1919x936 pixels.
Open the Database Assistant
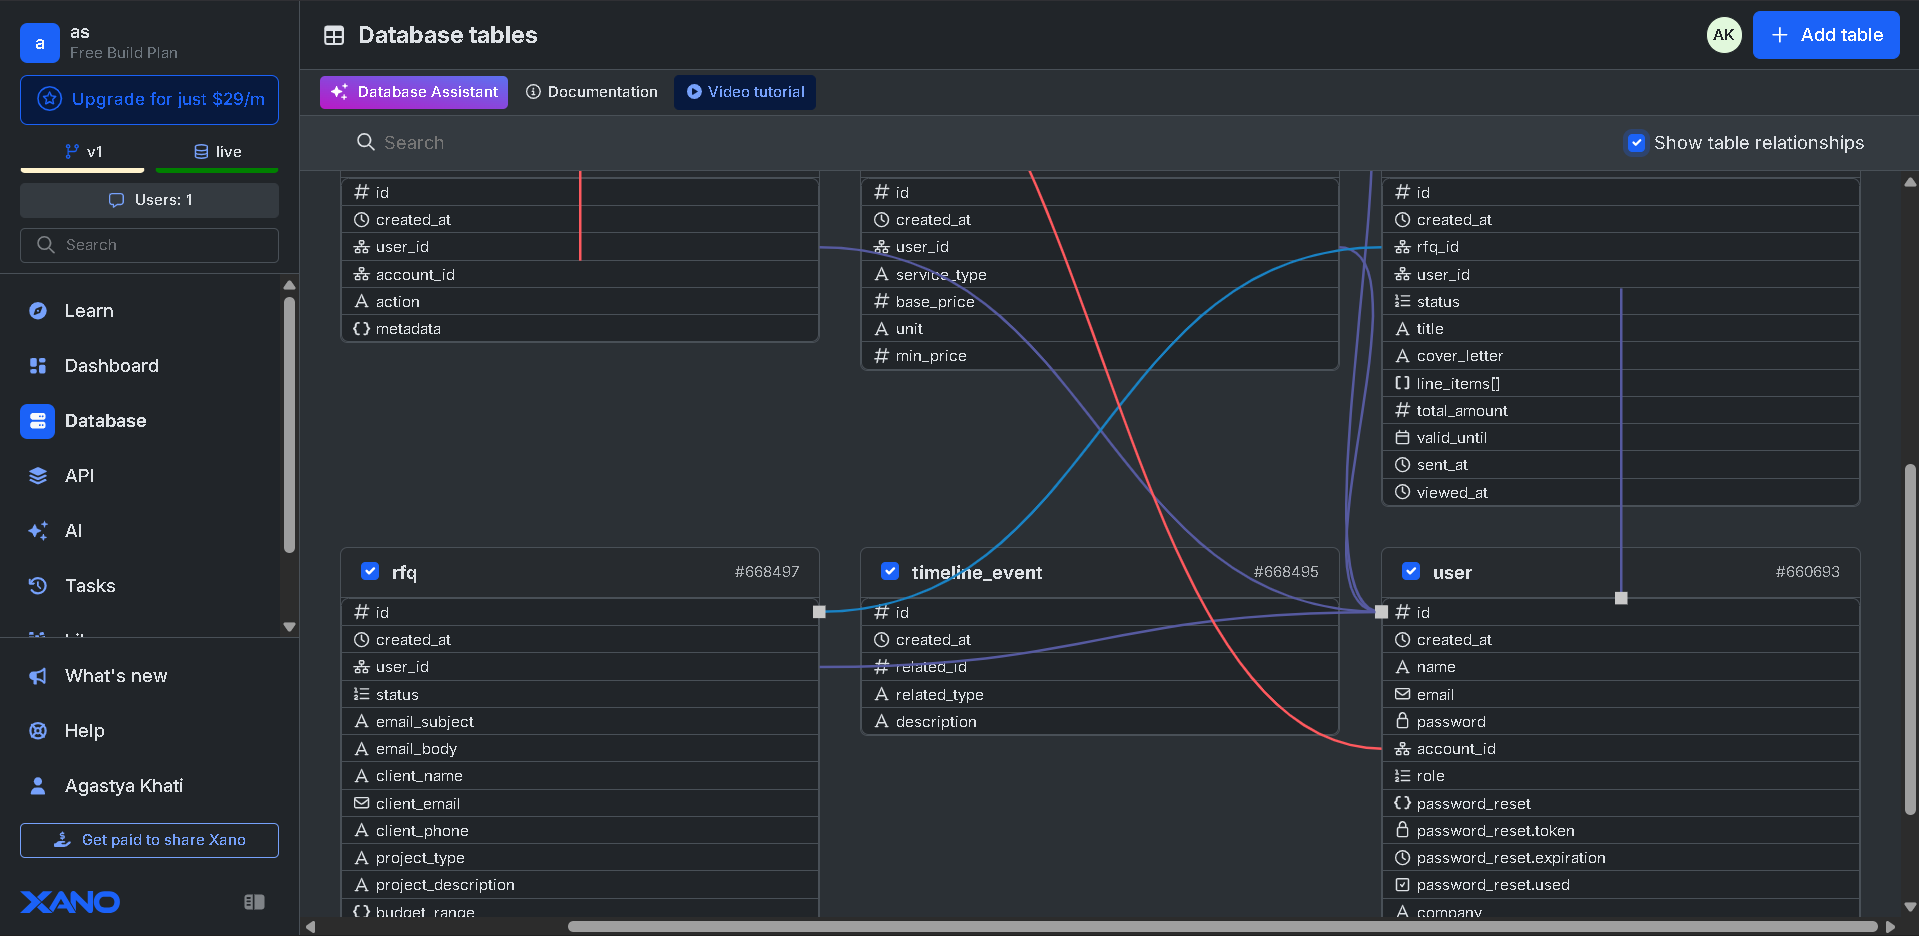(x=414, y=92)
